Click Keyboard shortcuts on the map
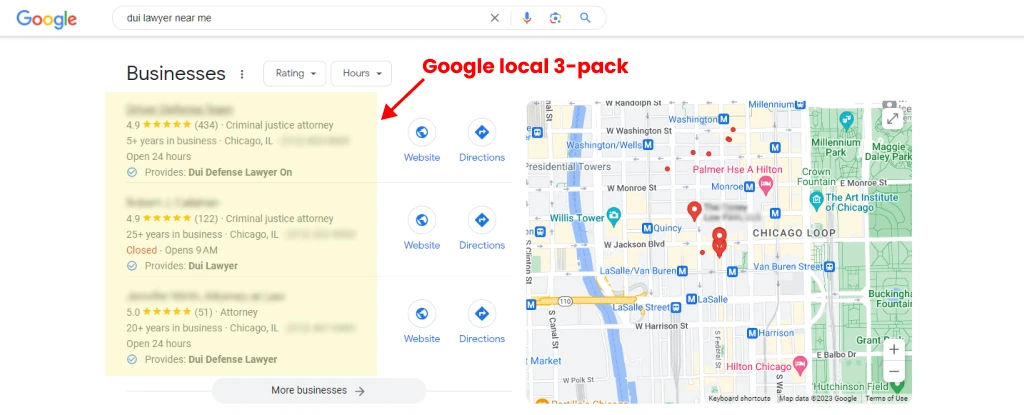The width and height of the screenshot is (1024, 415). (739, 399)
